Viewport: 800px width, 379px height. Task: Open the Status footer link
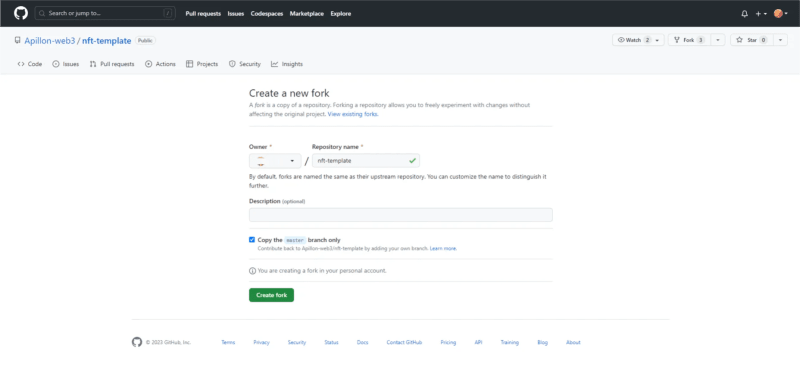click(331, 343)
